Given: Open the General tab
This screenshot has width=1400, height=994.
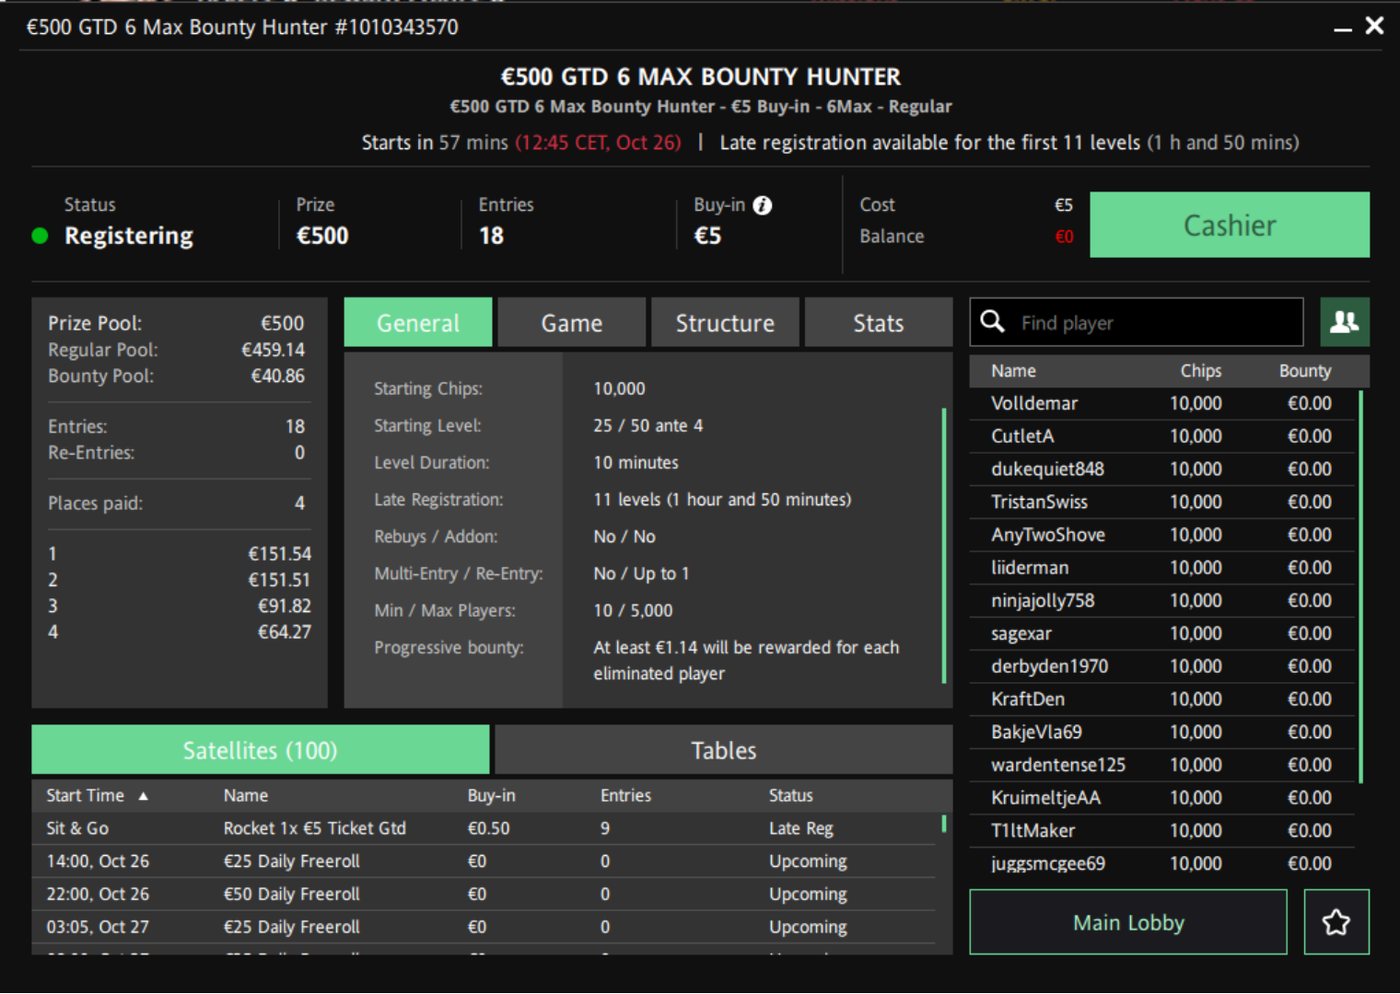Looking at the screenshot, I should tap(418, 322).
